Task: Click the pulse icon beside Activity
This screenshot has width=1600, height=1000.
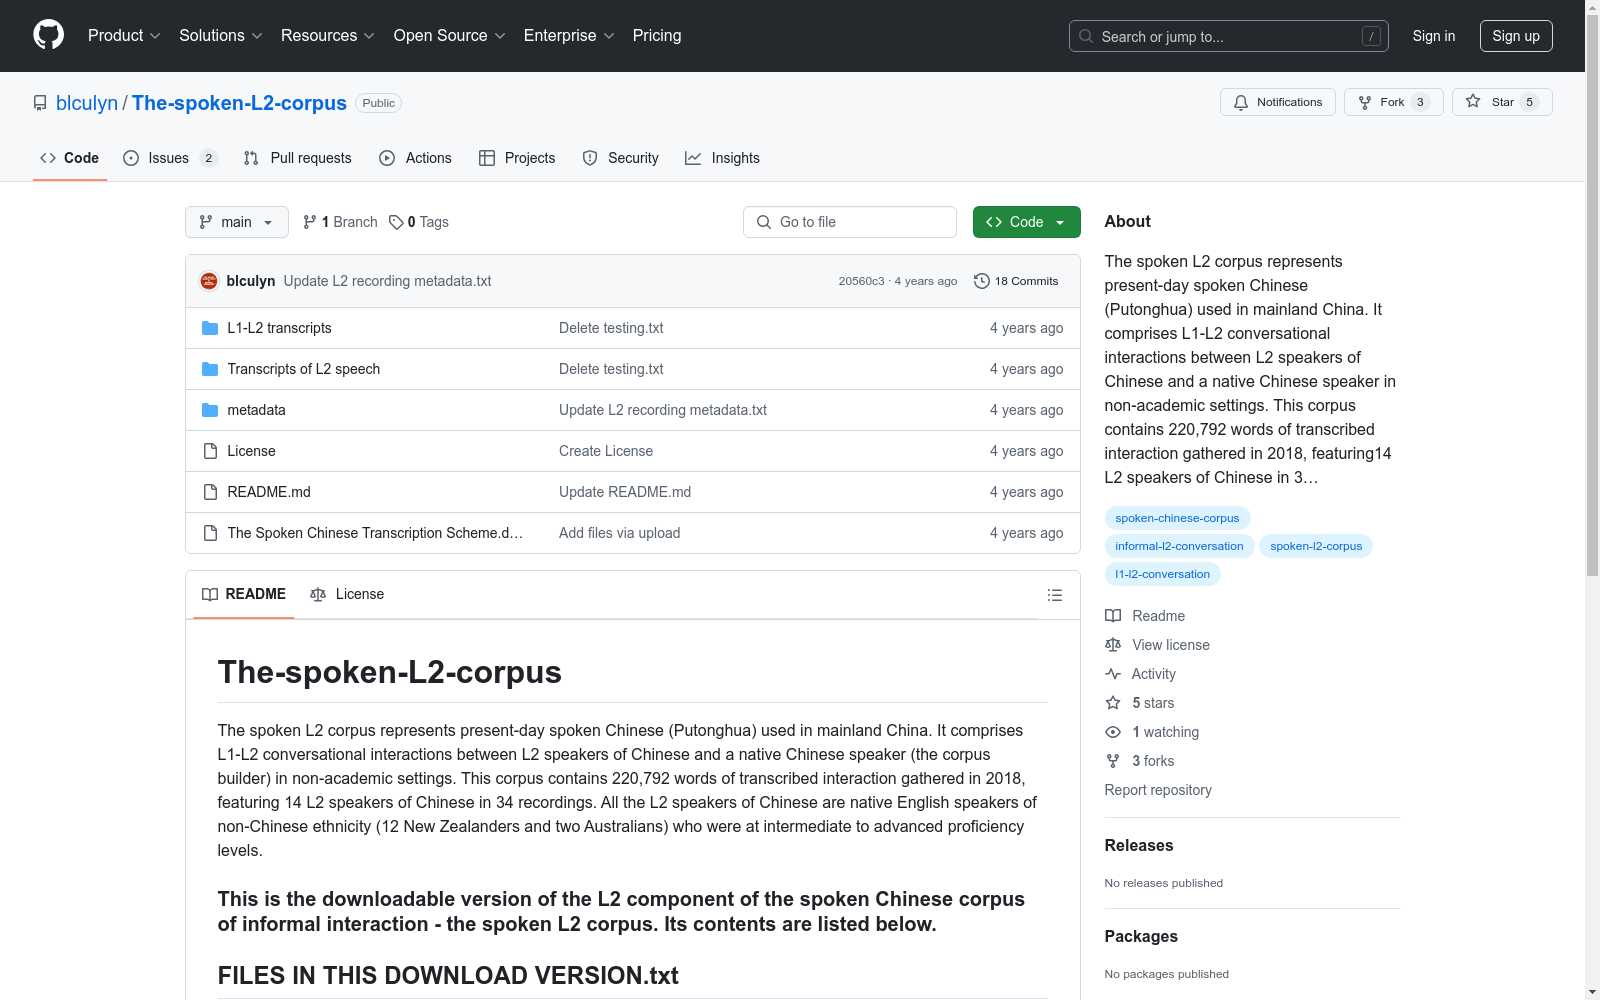Action: coord(1113,674)
